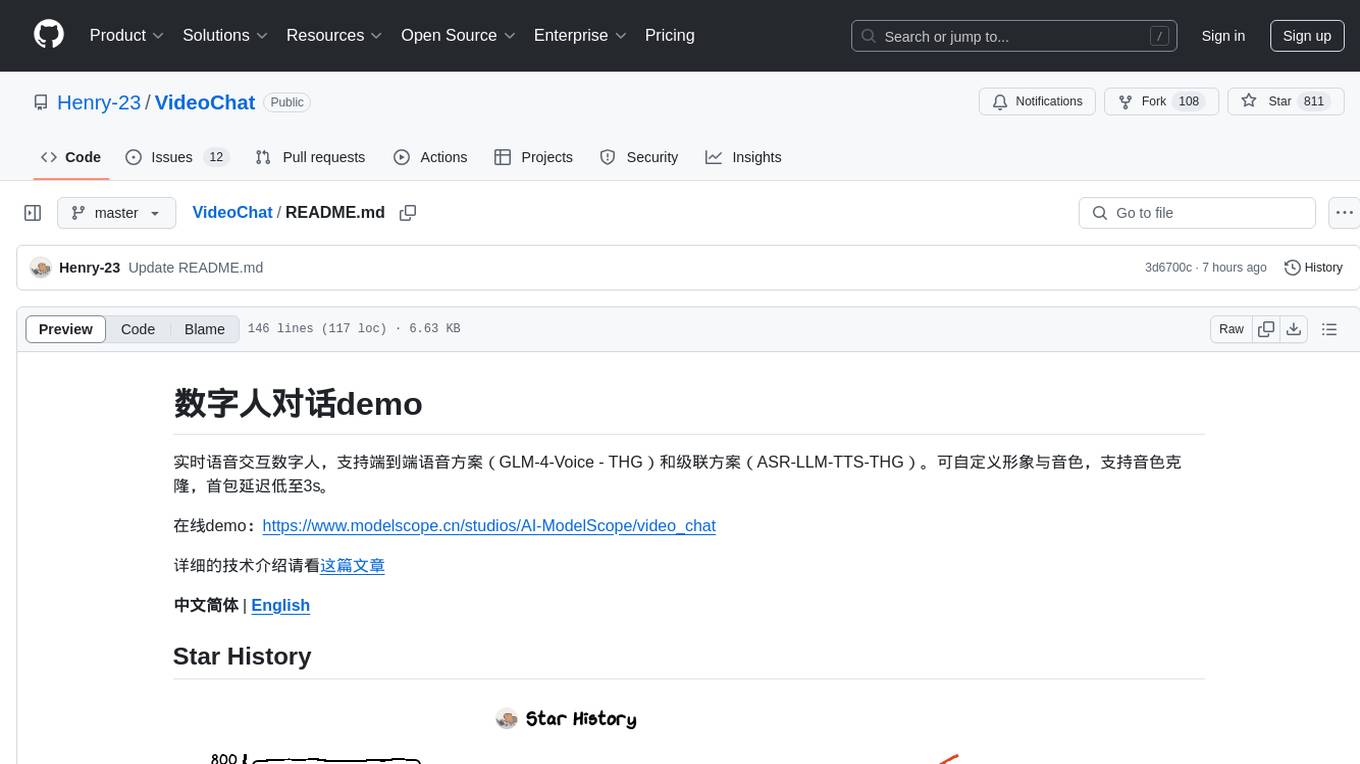Click the fork count 108
1360x764 pixels.
(x=1189, y=102)
